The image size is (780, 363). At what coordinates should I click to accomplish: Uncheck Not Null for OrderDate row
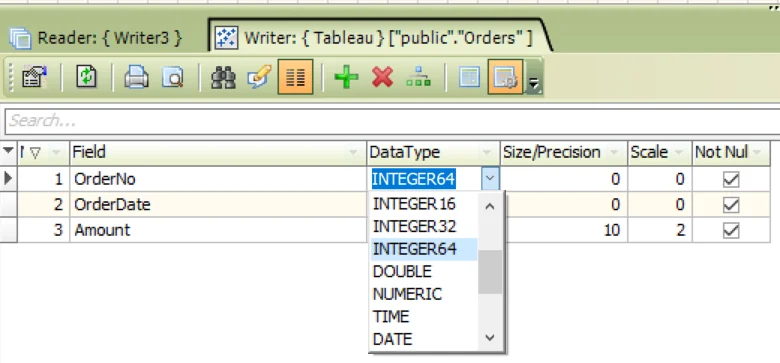coord(731,204)
